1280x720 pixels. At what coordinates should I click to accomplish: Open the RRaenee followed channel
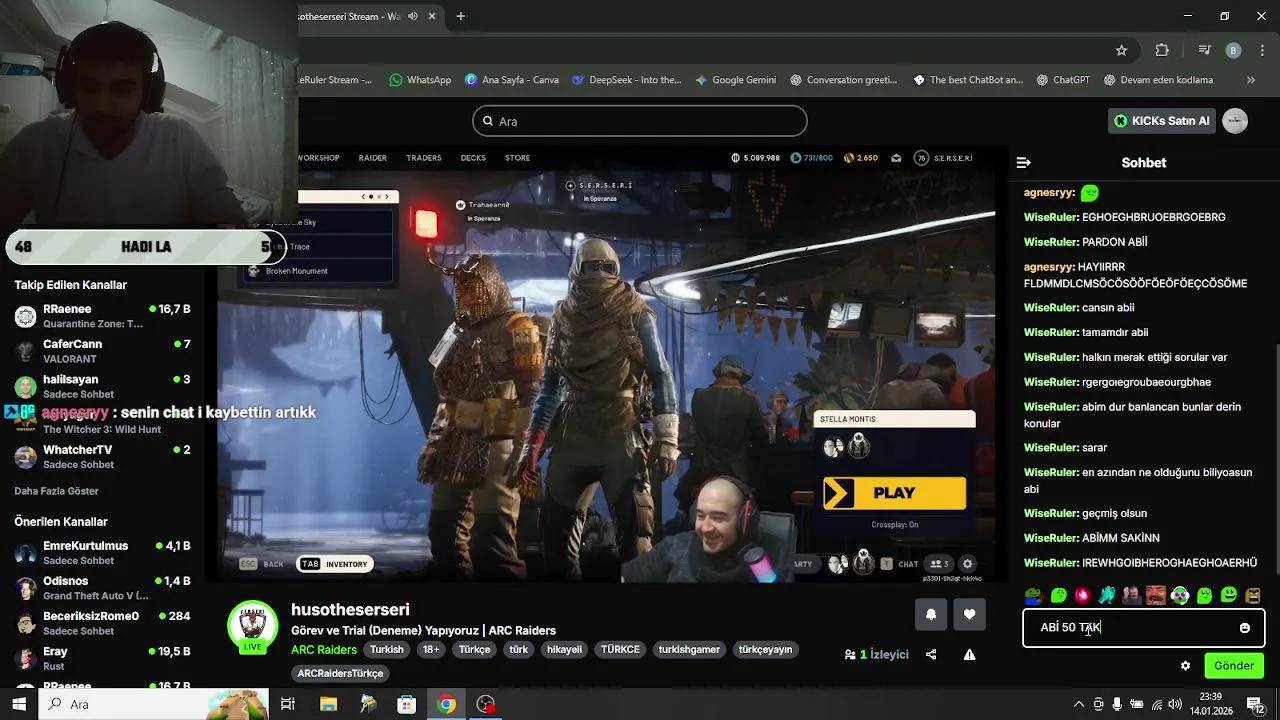(103, 316)
